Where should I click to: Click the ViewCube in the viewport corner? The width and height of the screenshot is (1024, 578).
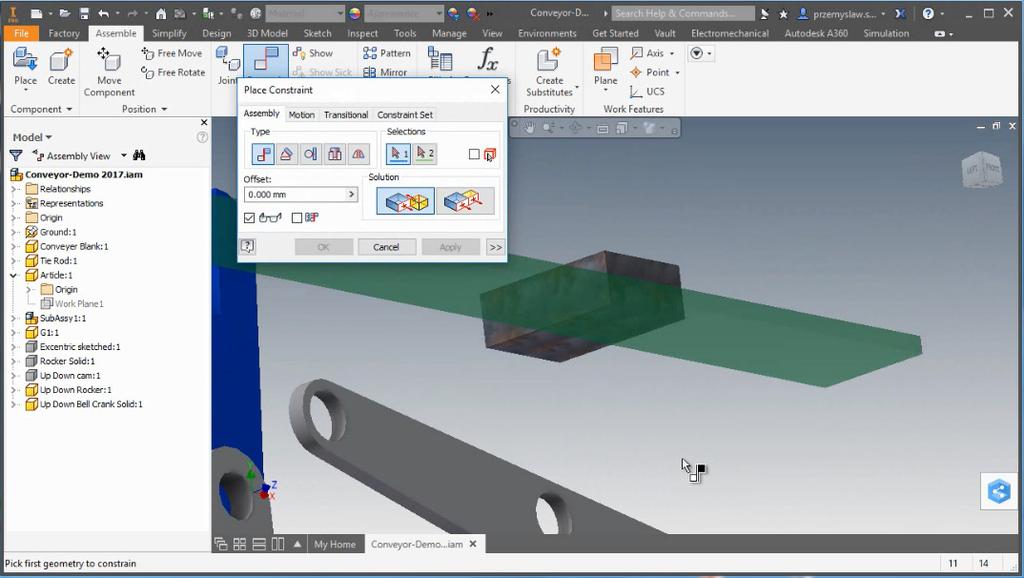[x=981, y=171]
